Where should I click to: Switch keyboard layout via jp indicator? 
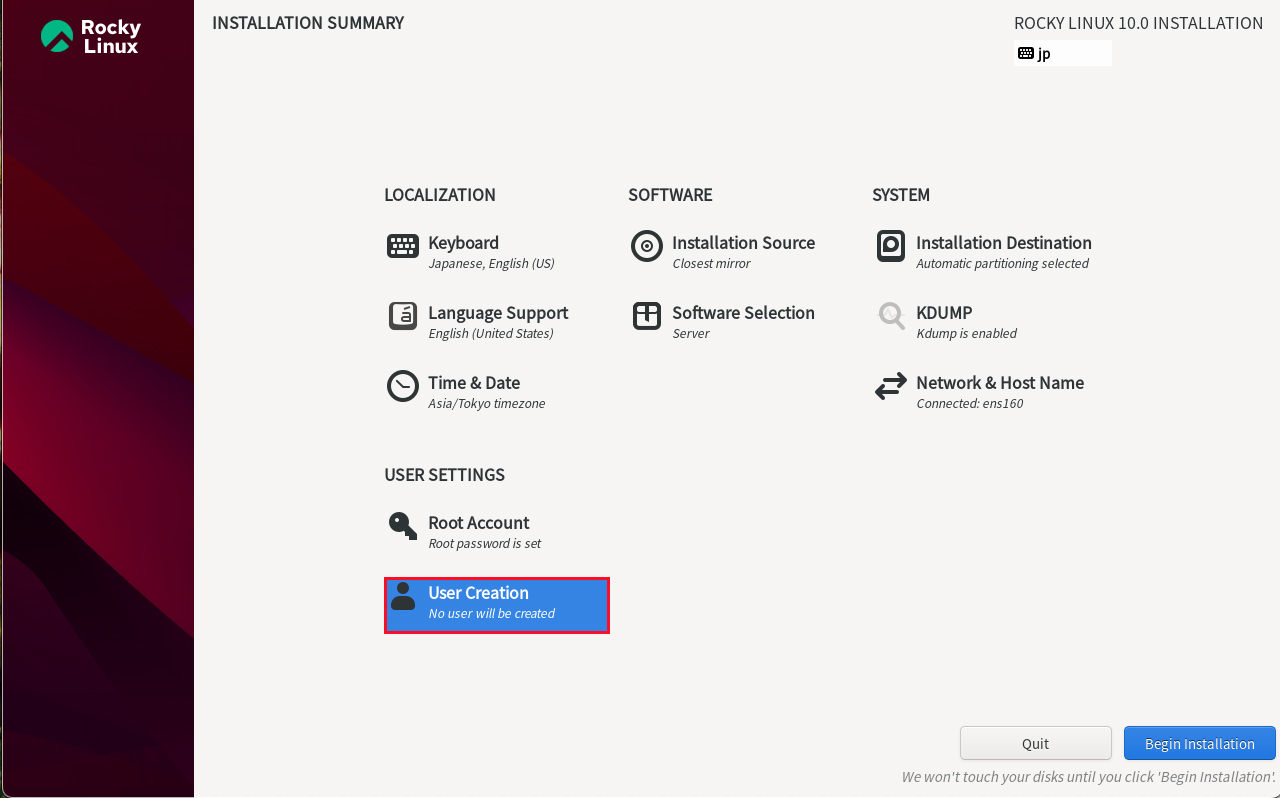tap(1063, 53)
